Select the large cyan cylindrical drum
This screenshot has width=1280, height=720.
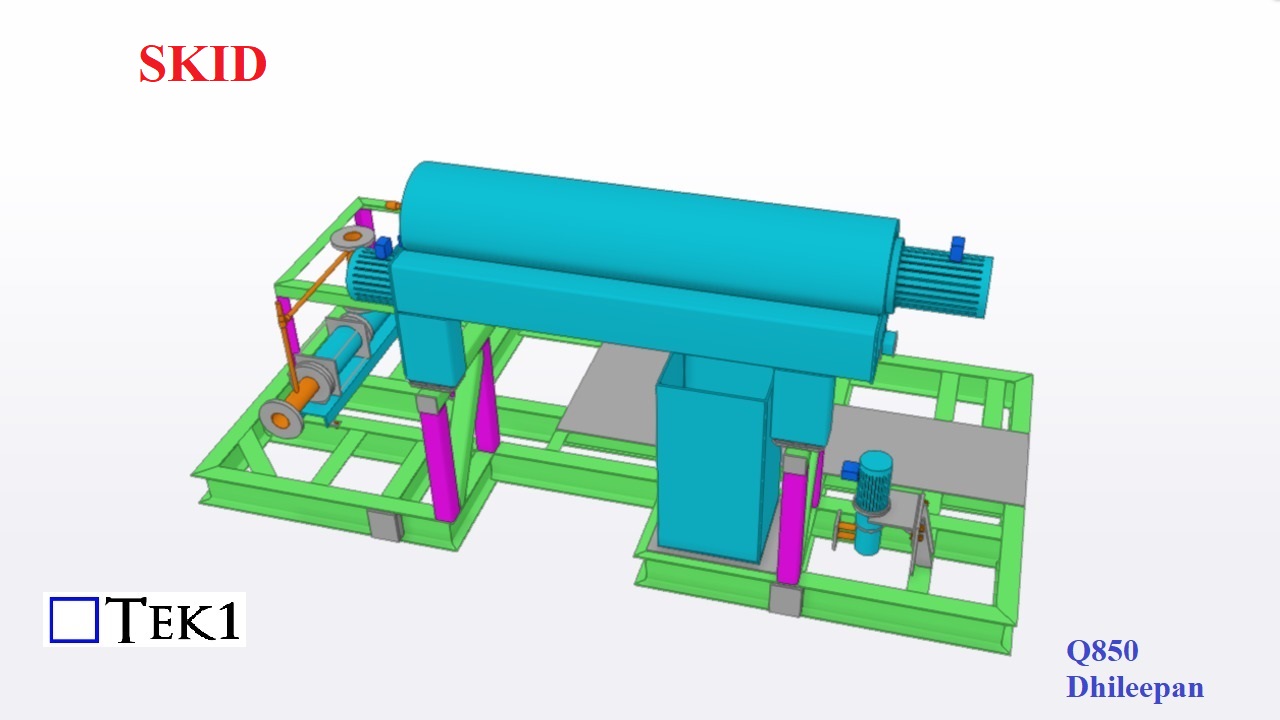tap(650, 238)
